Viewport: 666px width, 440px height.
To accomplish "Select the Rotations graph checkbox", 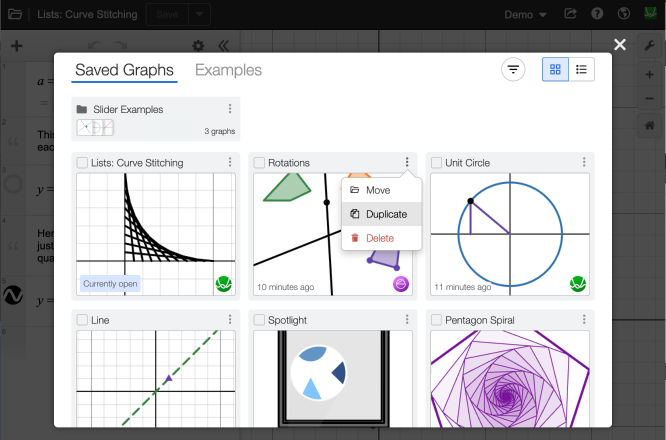I will 259,163.
